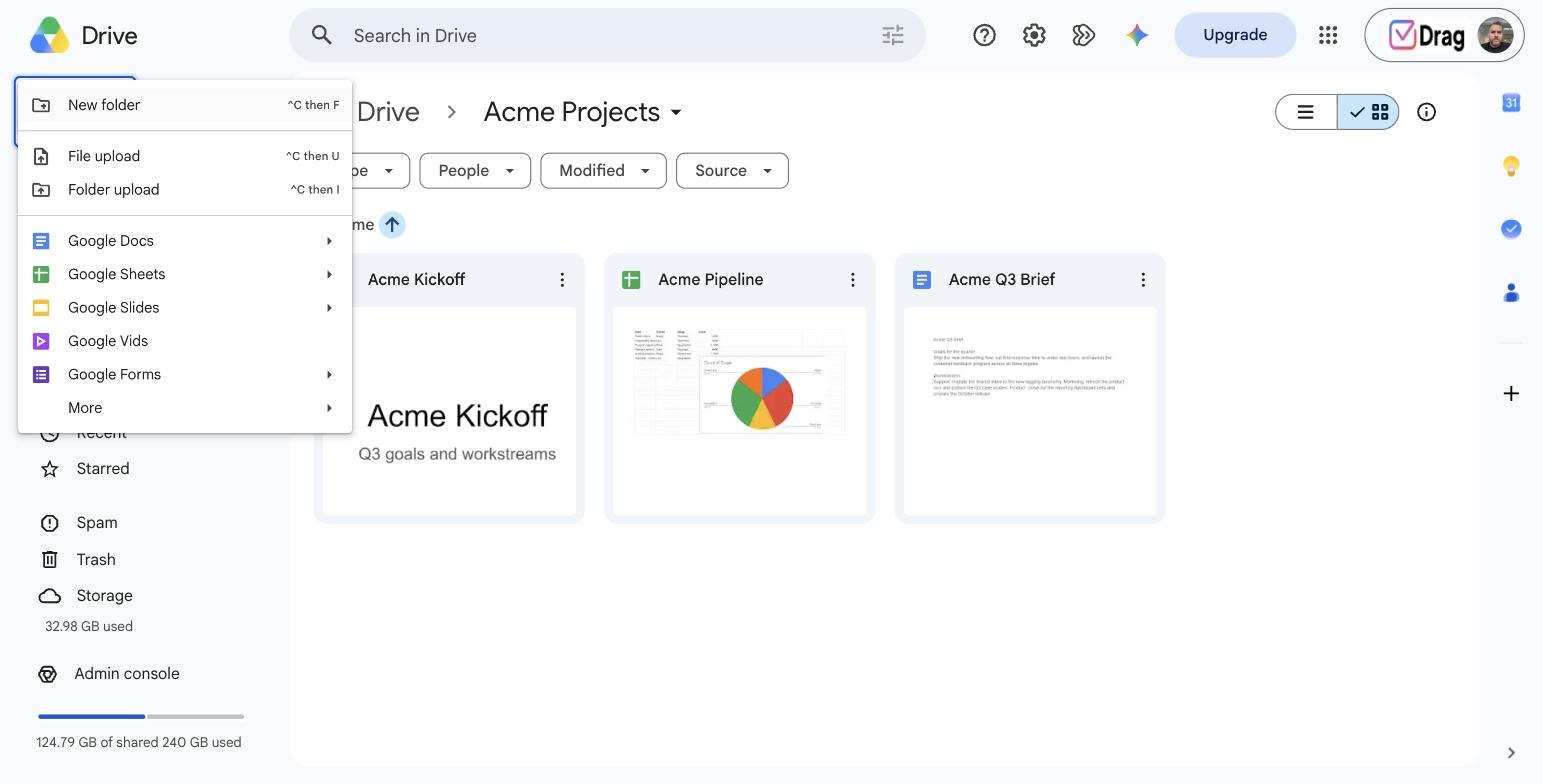View folder details info icon
1543x784 pixels.
tap(1426, 112)
